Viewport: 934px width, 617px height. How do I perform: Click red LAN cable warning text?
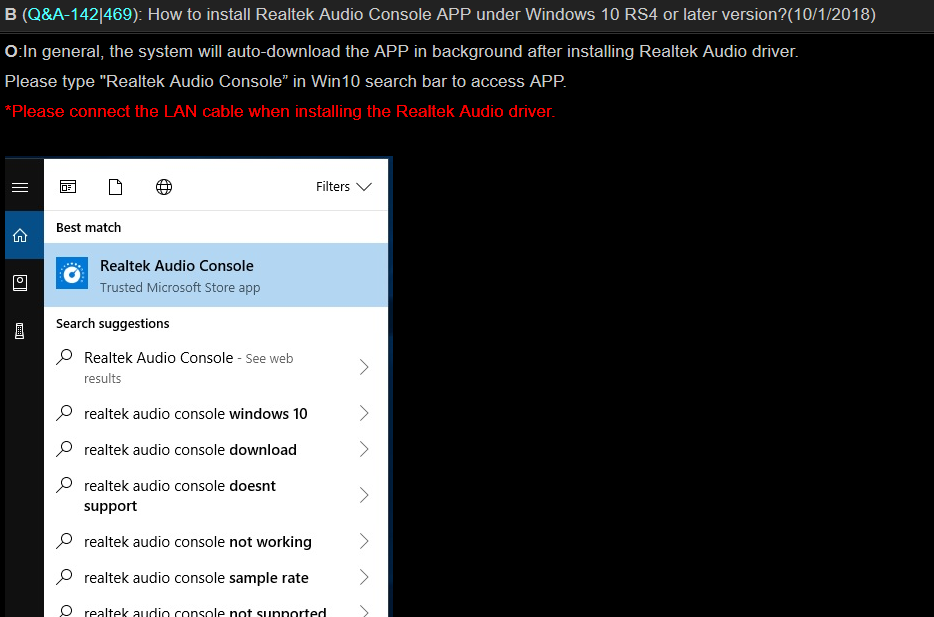[x=280, y=111]
